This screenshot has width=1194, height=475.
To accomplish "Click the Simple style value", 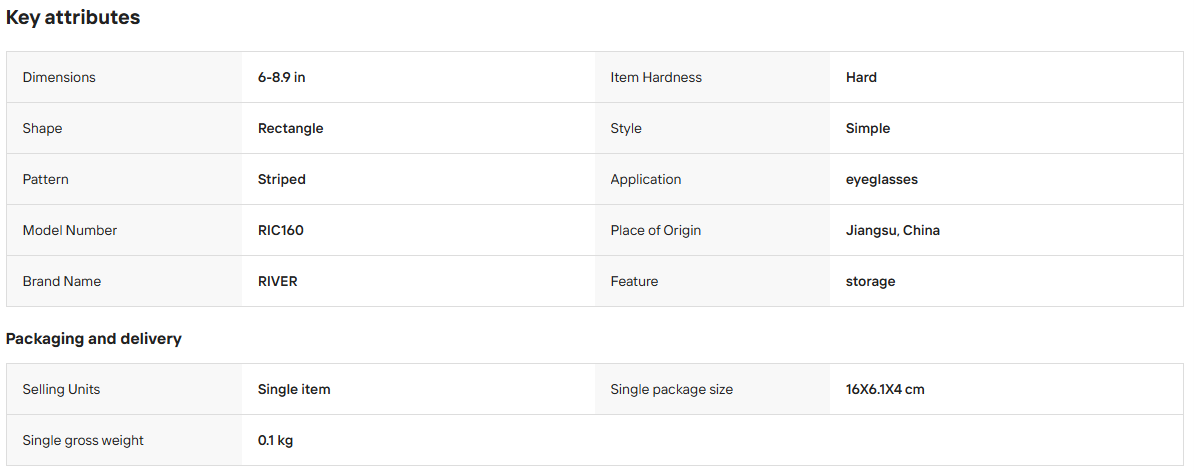I will coord(868,128).
